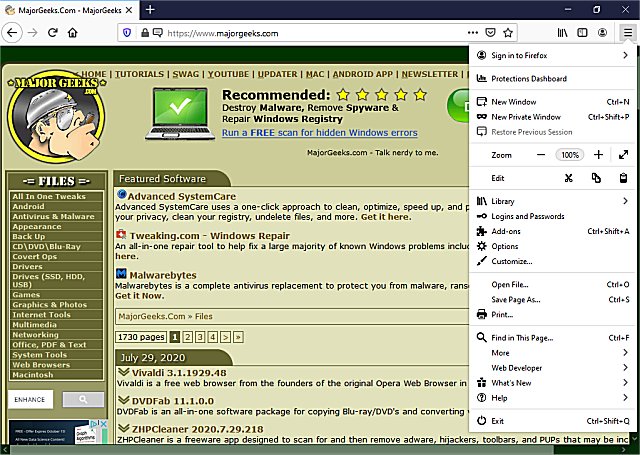The height and width of the screenshot is (455, 640).
Task: Open Protections Dashboard
Action: (553, 78)
